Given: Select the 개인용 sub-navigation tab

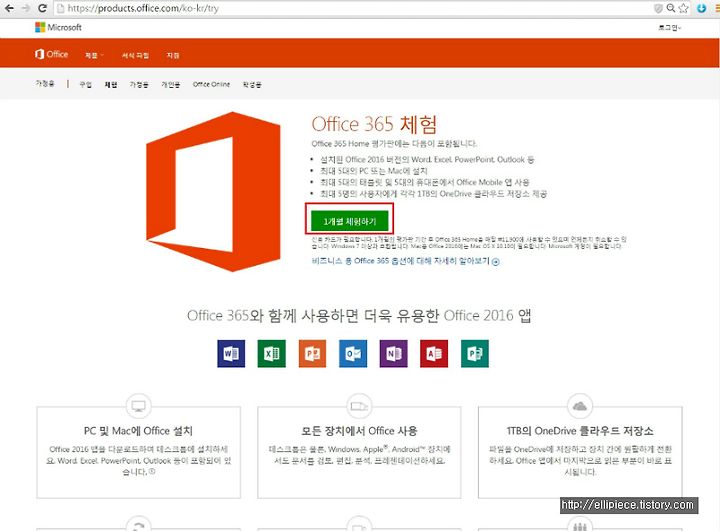Looking at the screenshot, I should (170, 85).
